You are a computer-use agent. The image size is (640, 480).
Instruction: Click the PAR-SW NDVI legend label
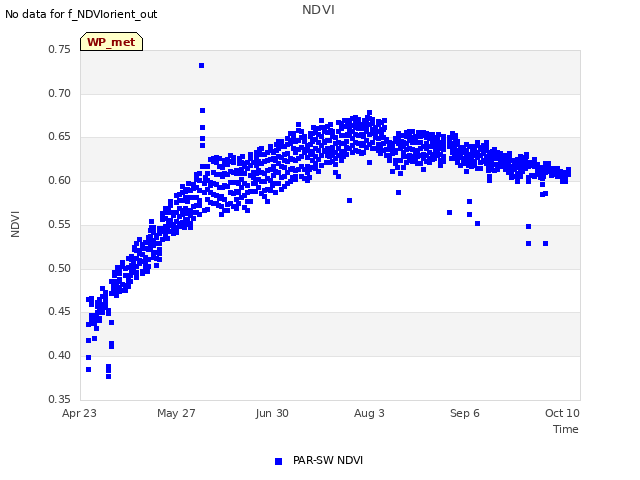point(328,460)
